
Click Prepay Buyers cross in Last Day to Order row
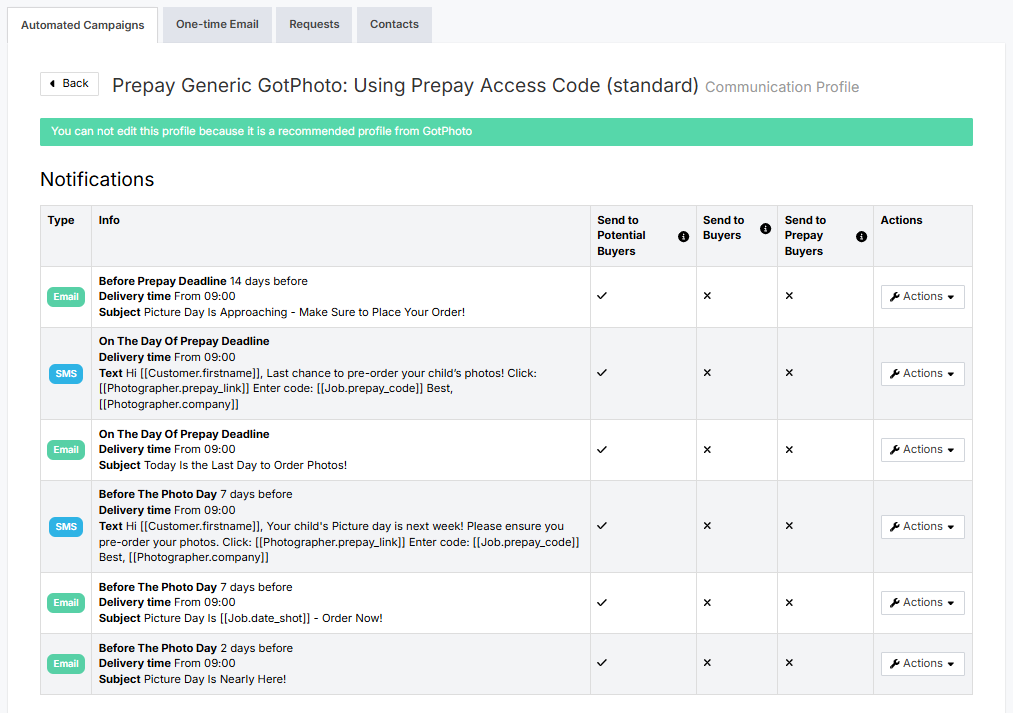[789, 450]
